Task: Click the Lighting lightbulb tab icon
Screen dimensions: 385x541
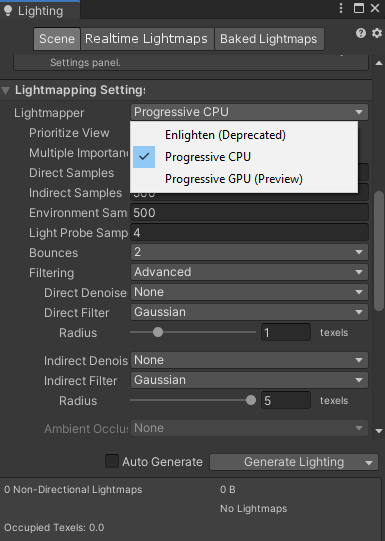Action: 8,11
